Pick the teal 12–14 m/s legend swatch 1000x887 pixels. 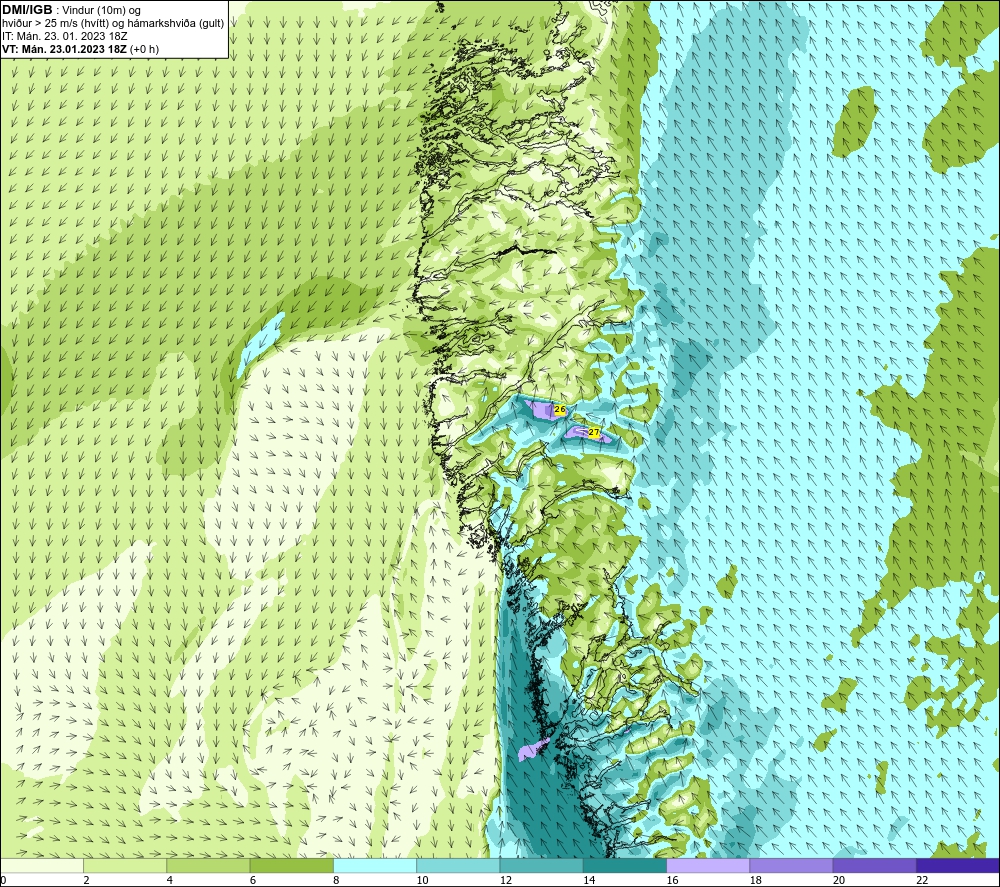point(541,866)
